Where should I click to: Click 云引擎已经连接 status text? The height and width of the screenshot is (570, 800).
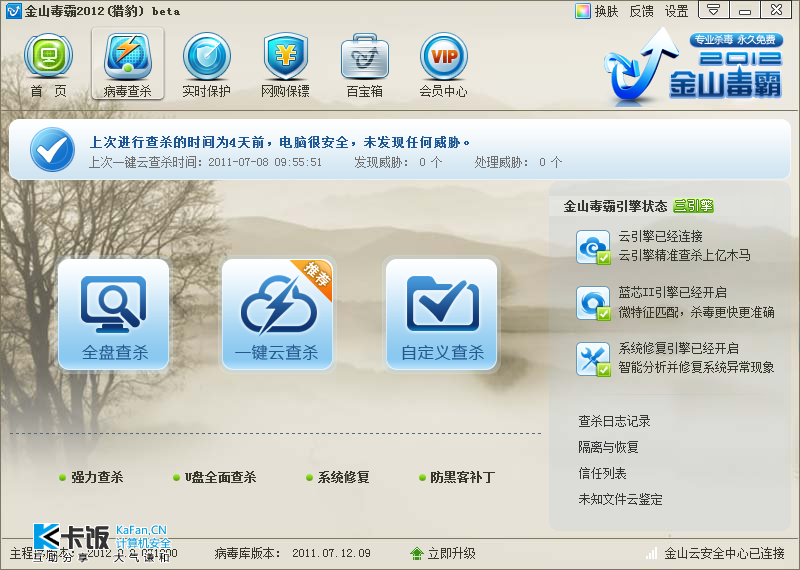(661, 236)
